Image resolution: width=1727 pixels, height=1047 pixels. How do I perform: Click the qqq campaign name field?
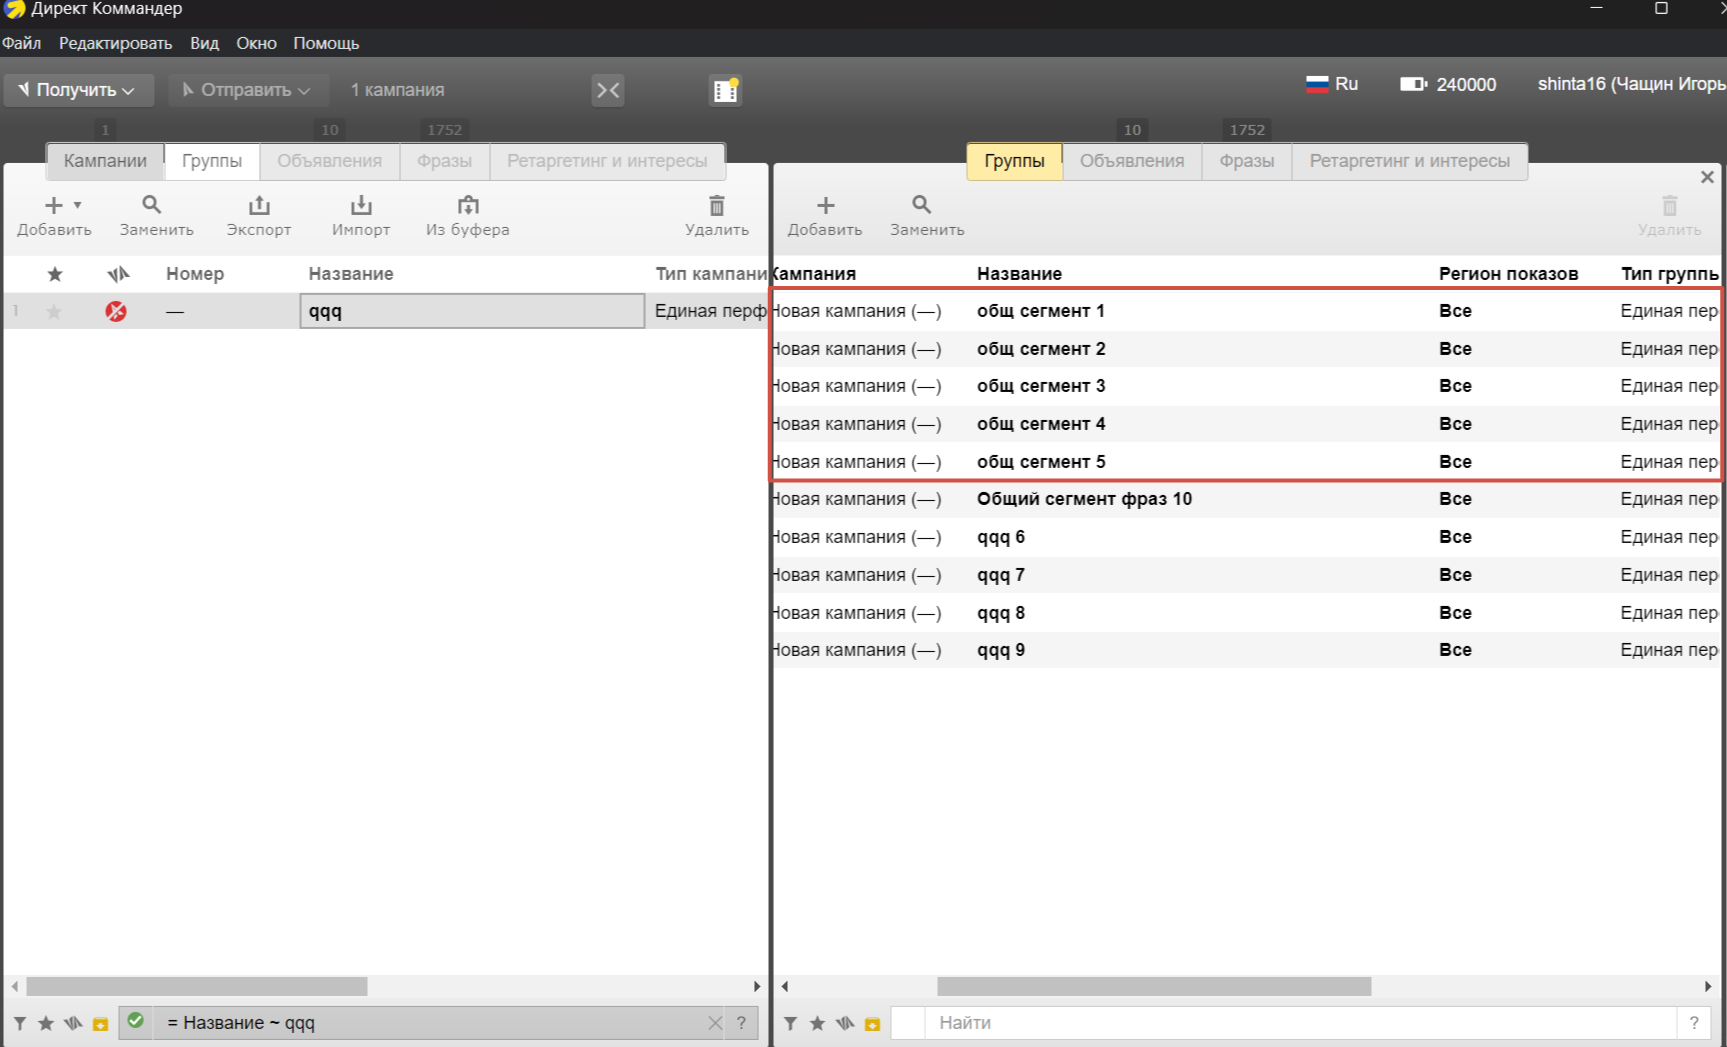click(472, 311)
